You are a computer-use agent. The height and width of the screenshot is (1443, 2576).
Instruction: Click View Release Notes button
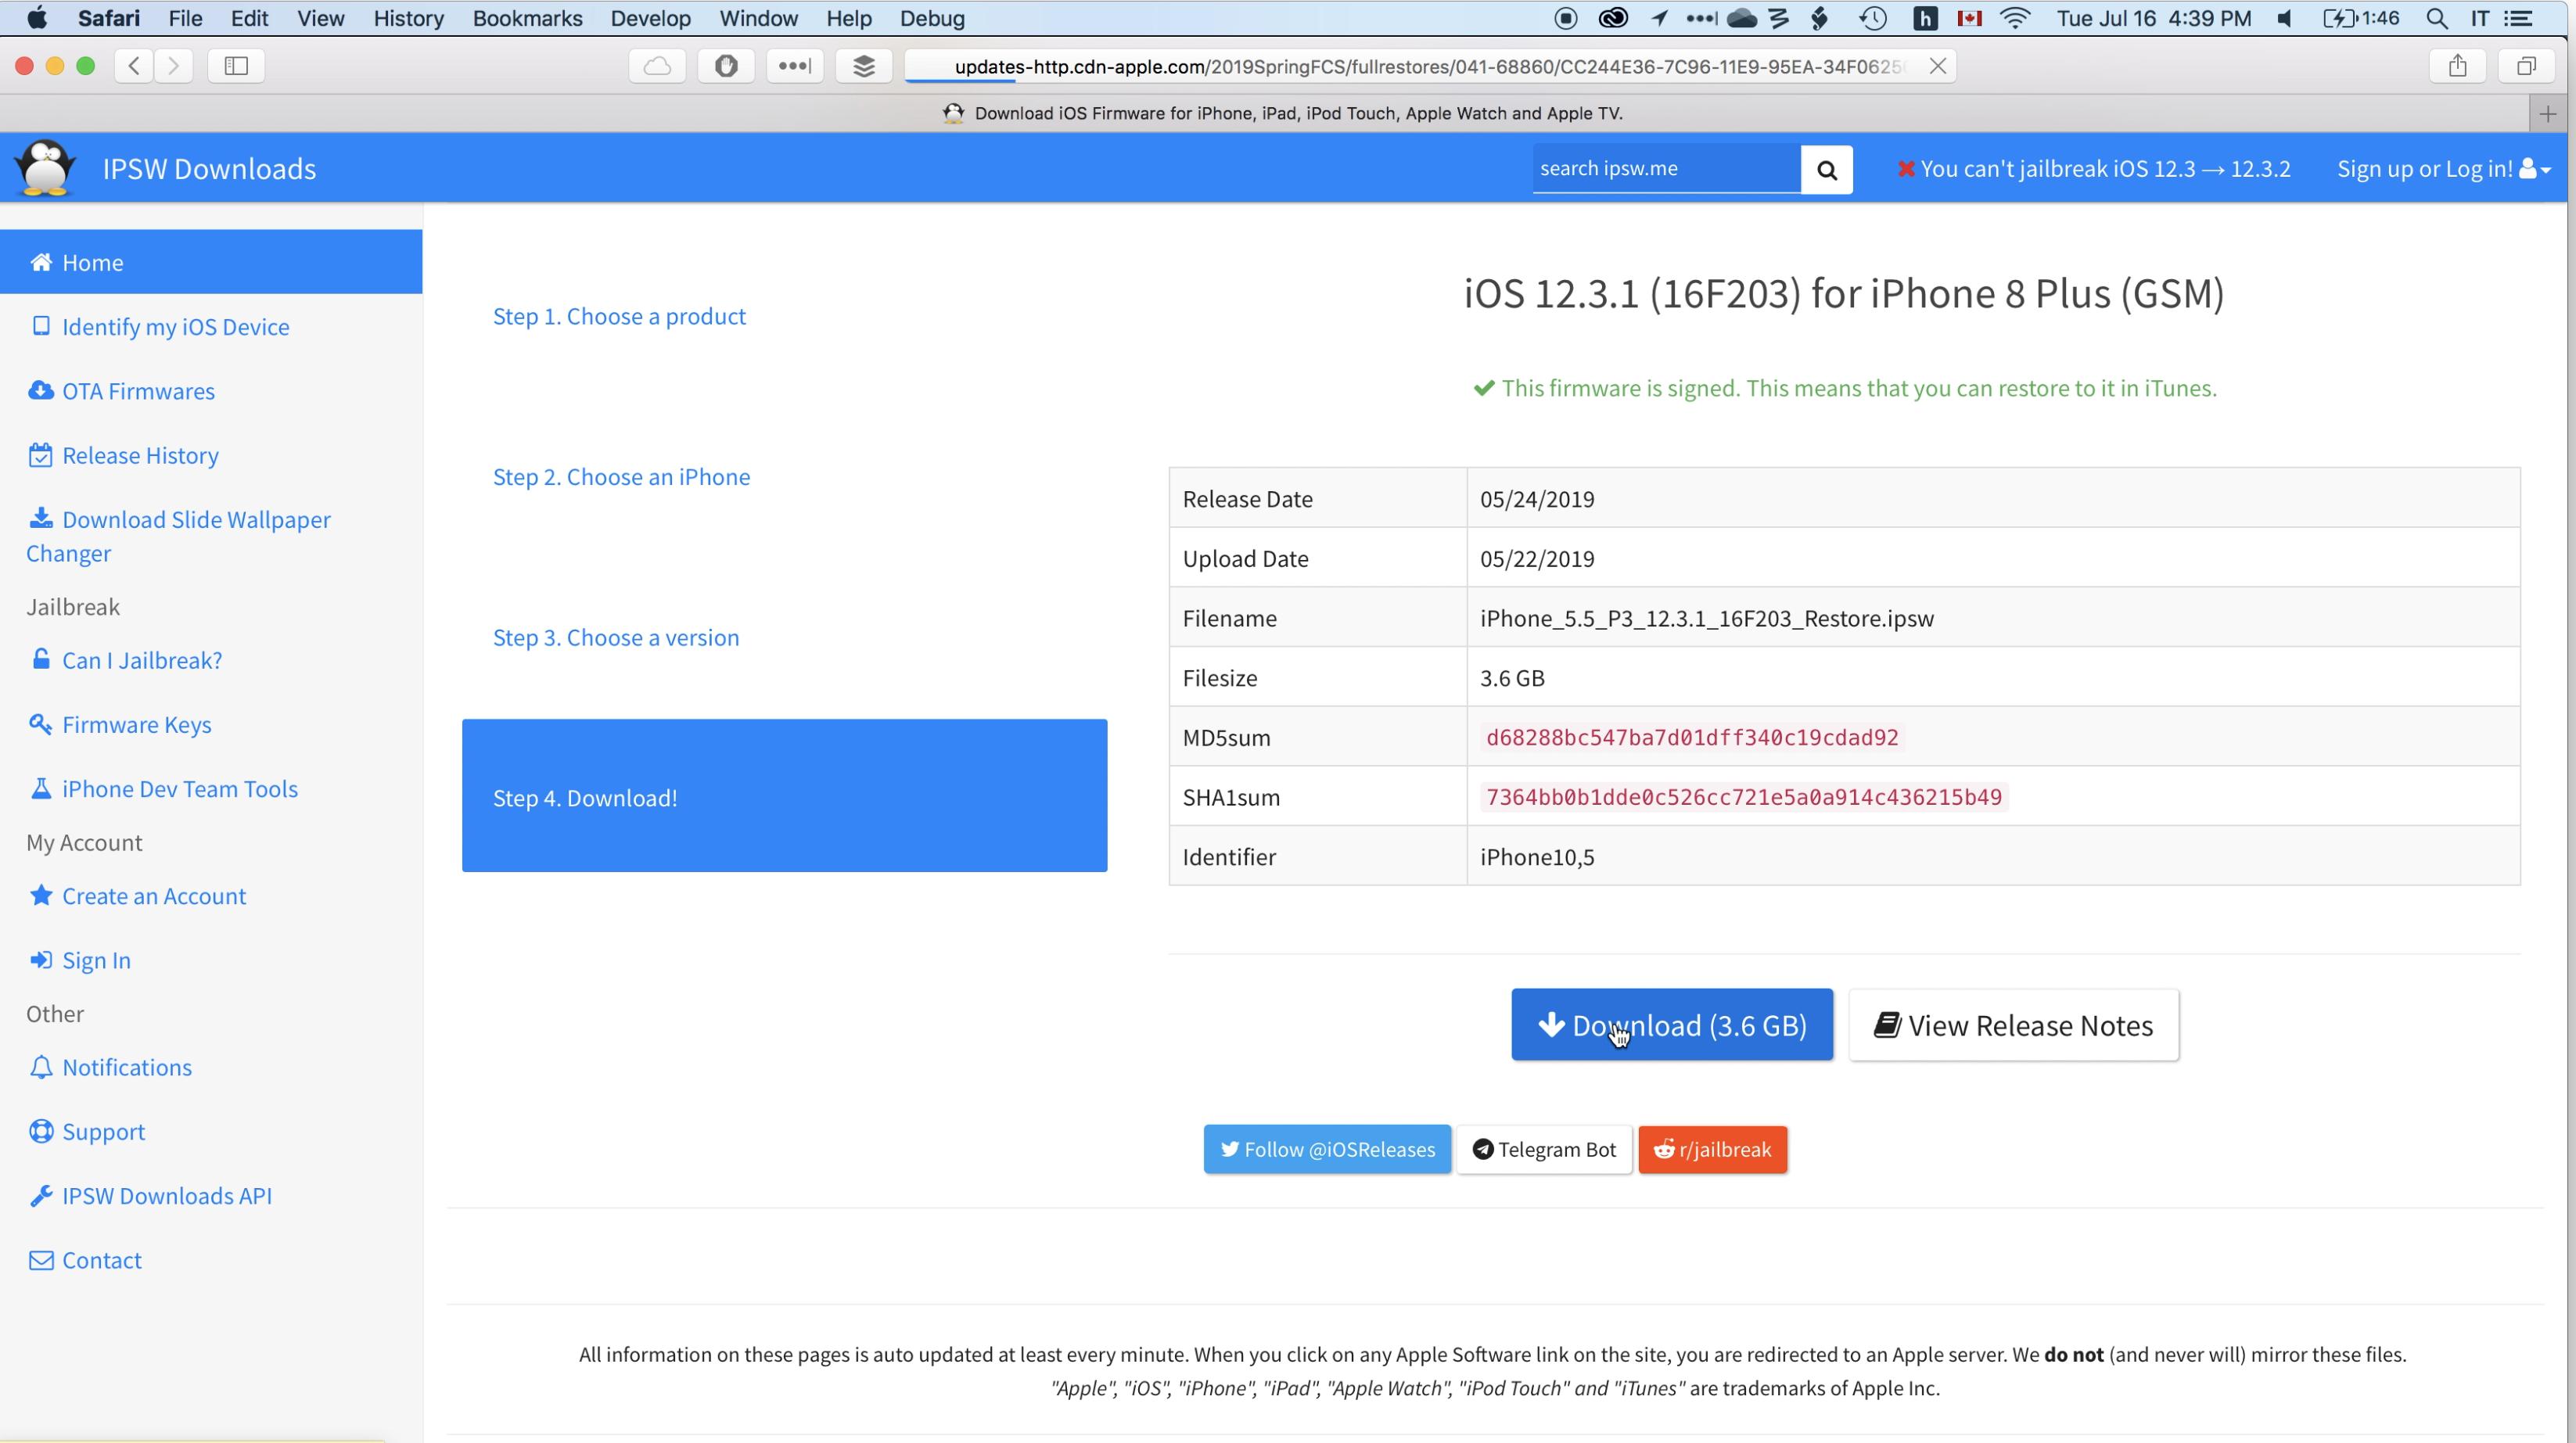coord(2013,1025)
